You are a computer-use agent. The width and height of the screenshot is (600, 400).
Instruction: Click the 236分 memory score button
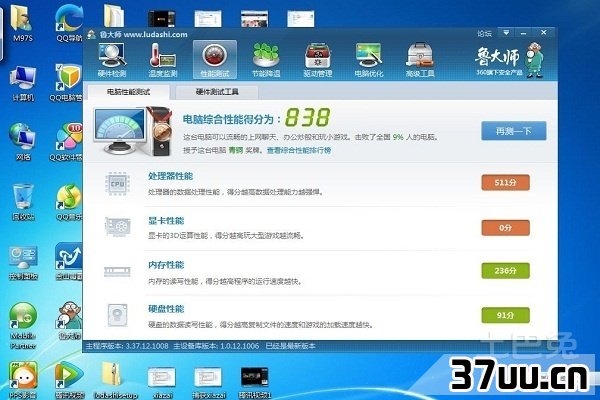click(505, 271)
